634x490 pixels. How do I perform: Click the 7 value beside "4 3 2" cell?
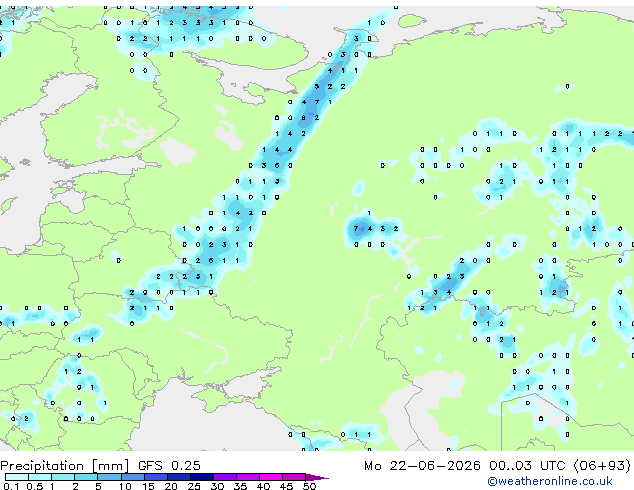(x=356, y=228)
